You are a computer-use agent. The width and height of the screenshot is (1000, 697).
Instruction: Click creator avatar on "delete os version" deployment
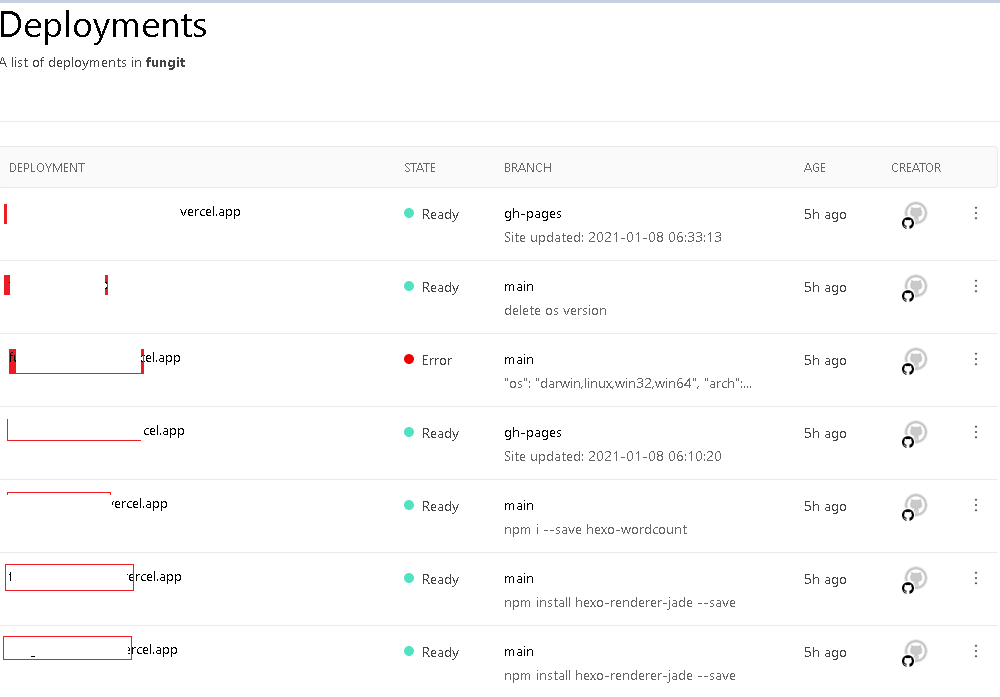914,287
